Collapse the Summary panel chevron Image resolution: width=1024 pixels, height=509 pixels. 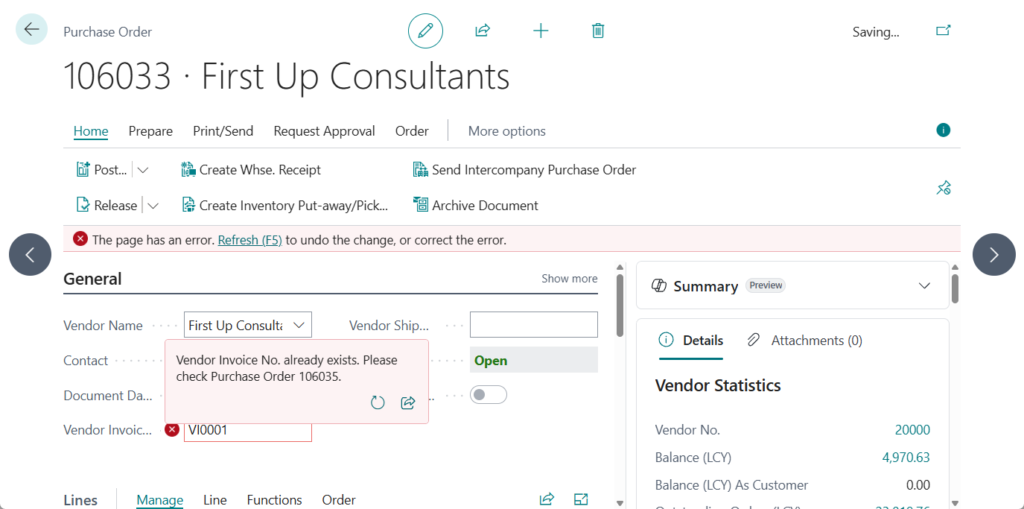[x=924, y=286]
